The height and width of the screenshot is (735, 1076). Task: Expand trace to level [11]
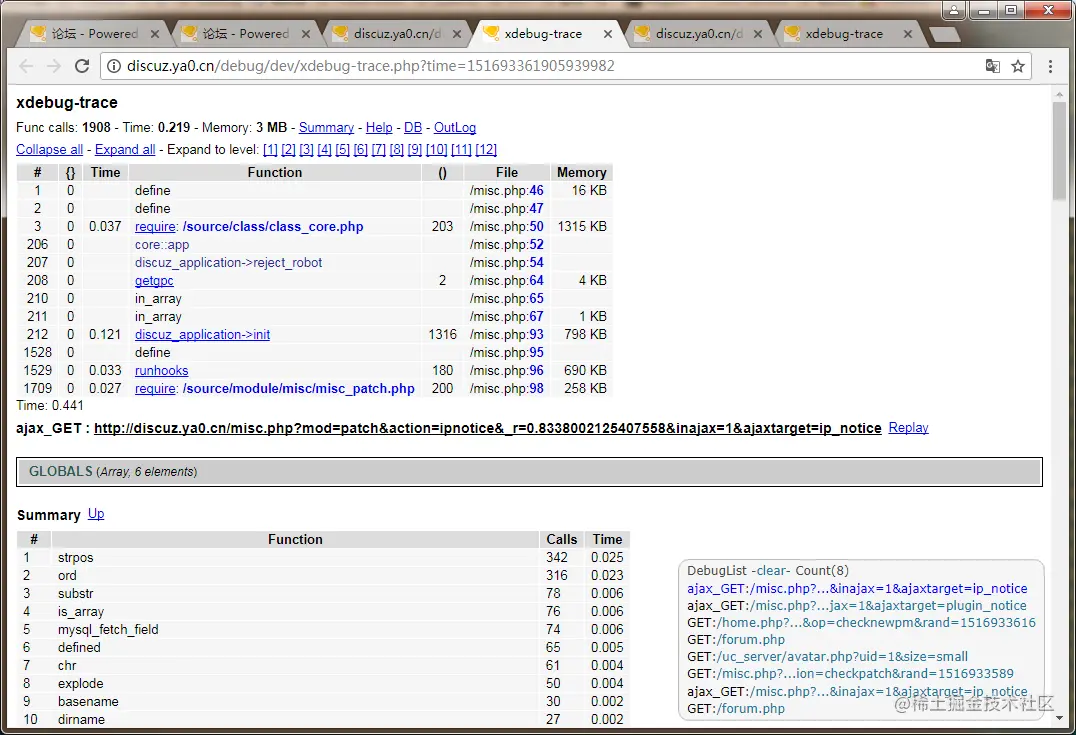click(461, 150)
